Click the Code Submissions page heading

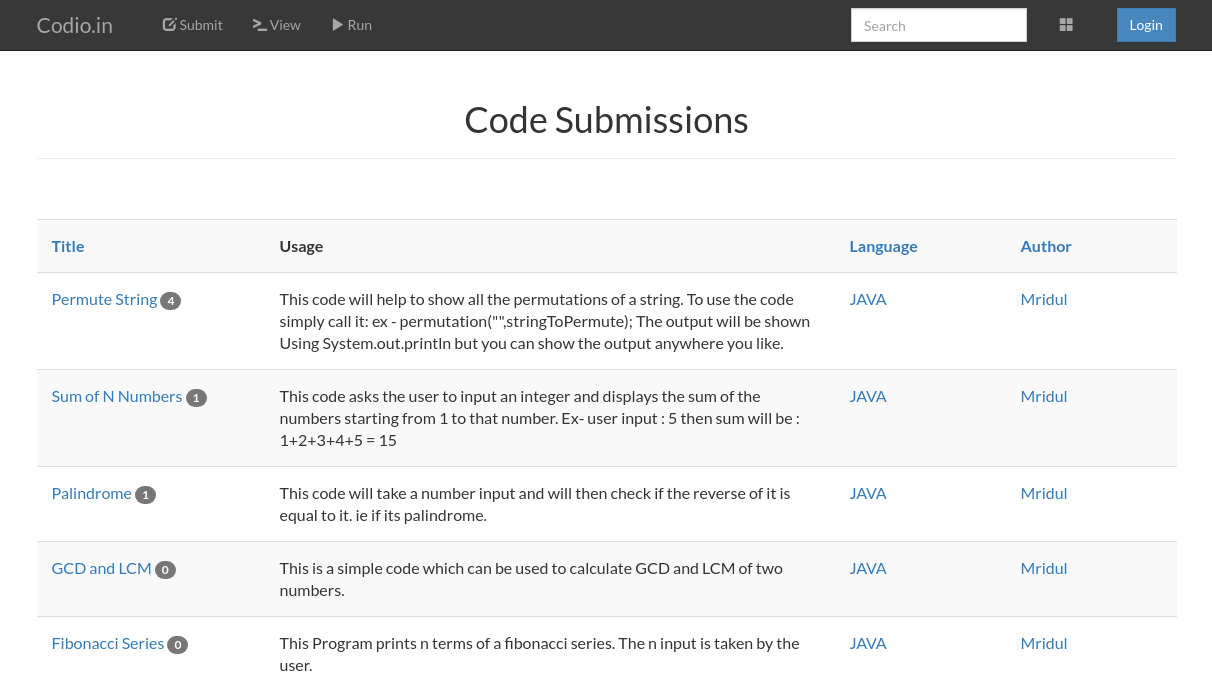pyautogui.click(x=606, y=120)
